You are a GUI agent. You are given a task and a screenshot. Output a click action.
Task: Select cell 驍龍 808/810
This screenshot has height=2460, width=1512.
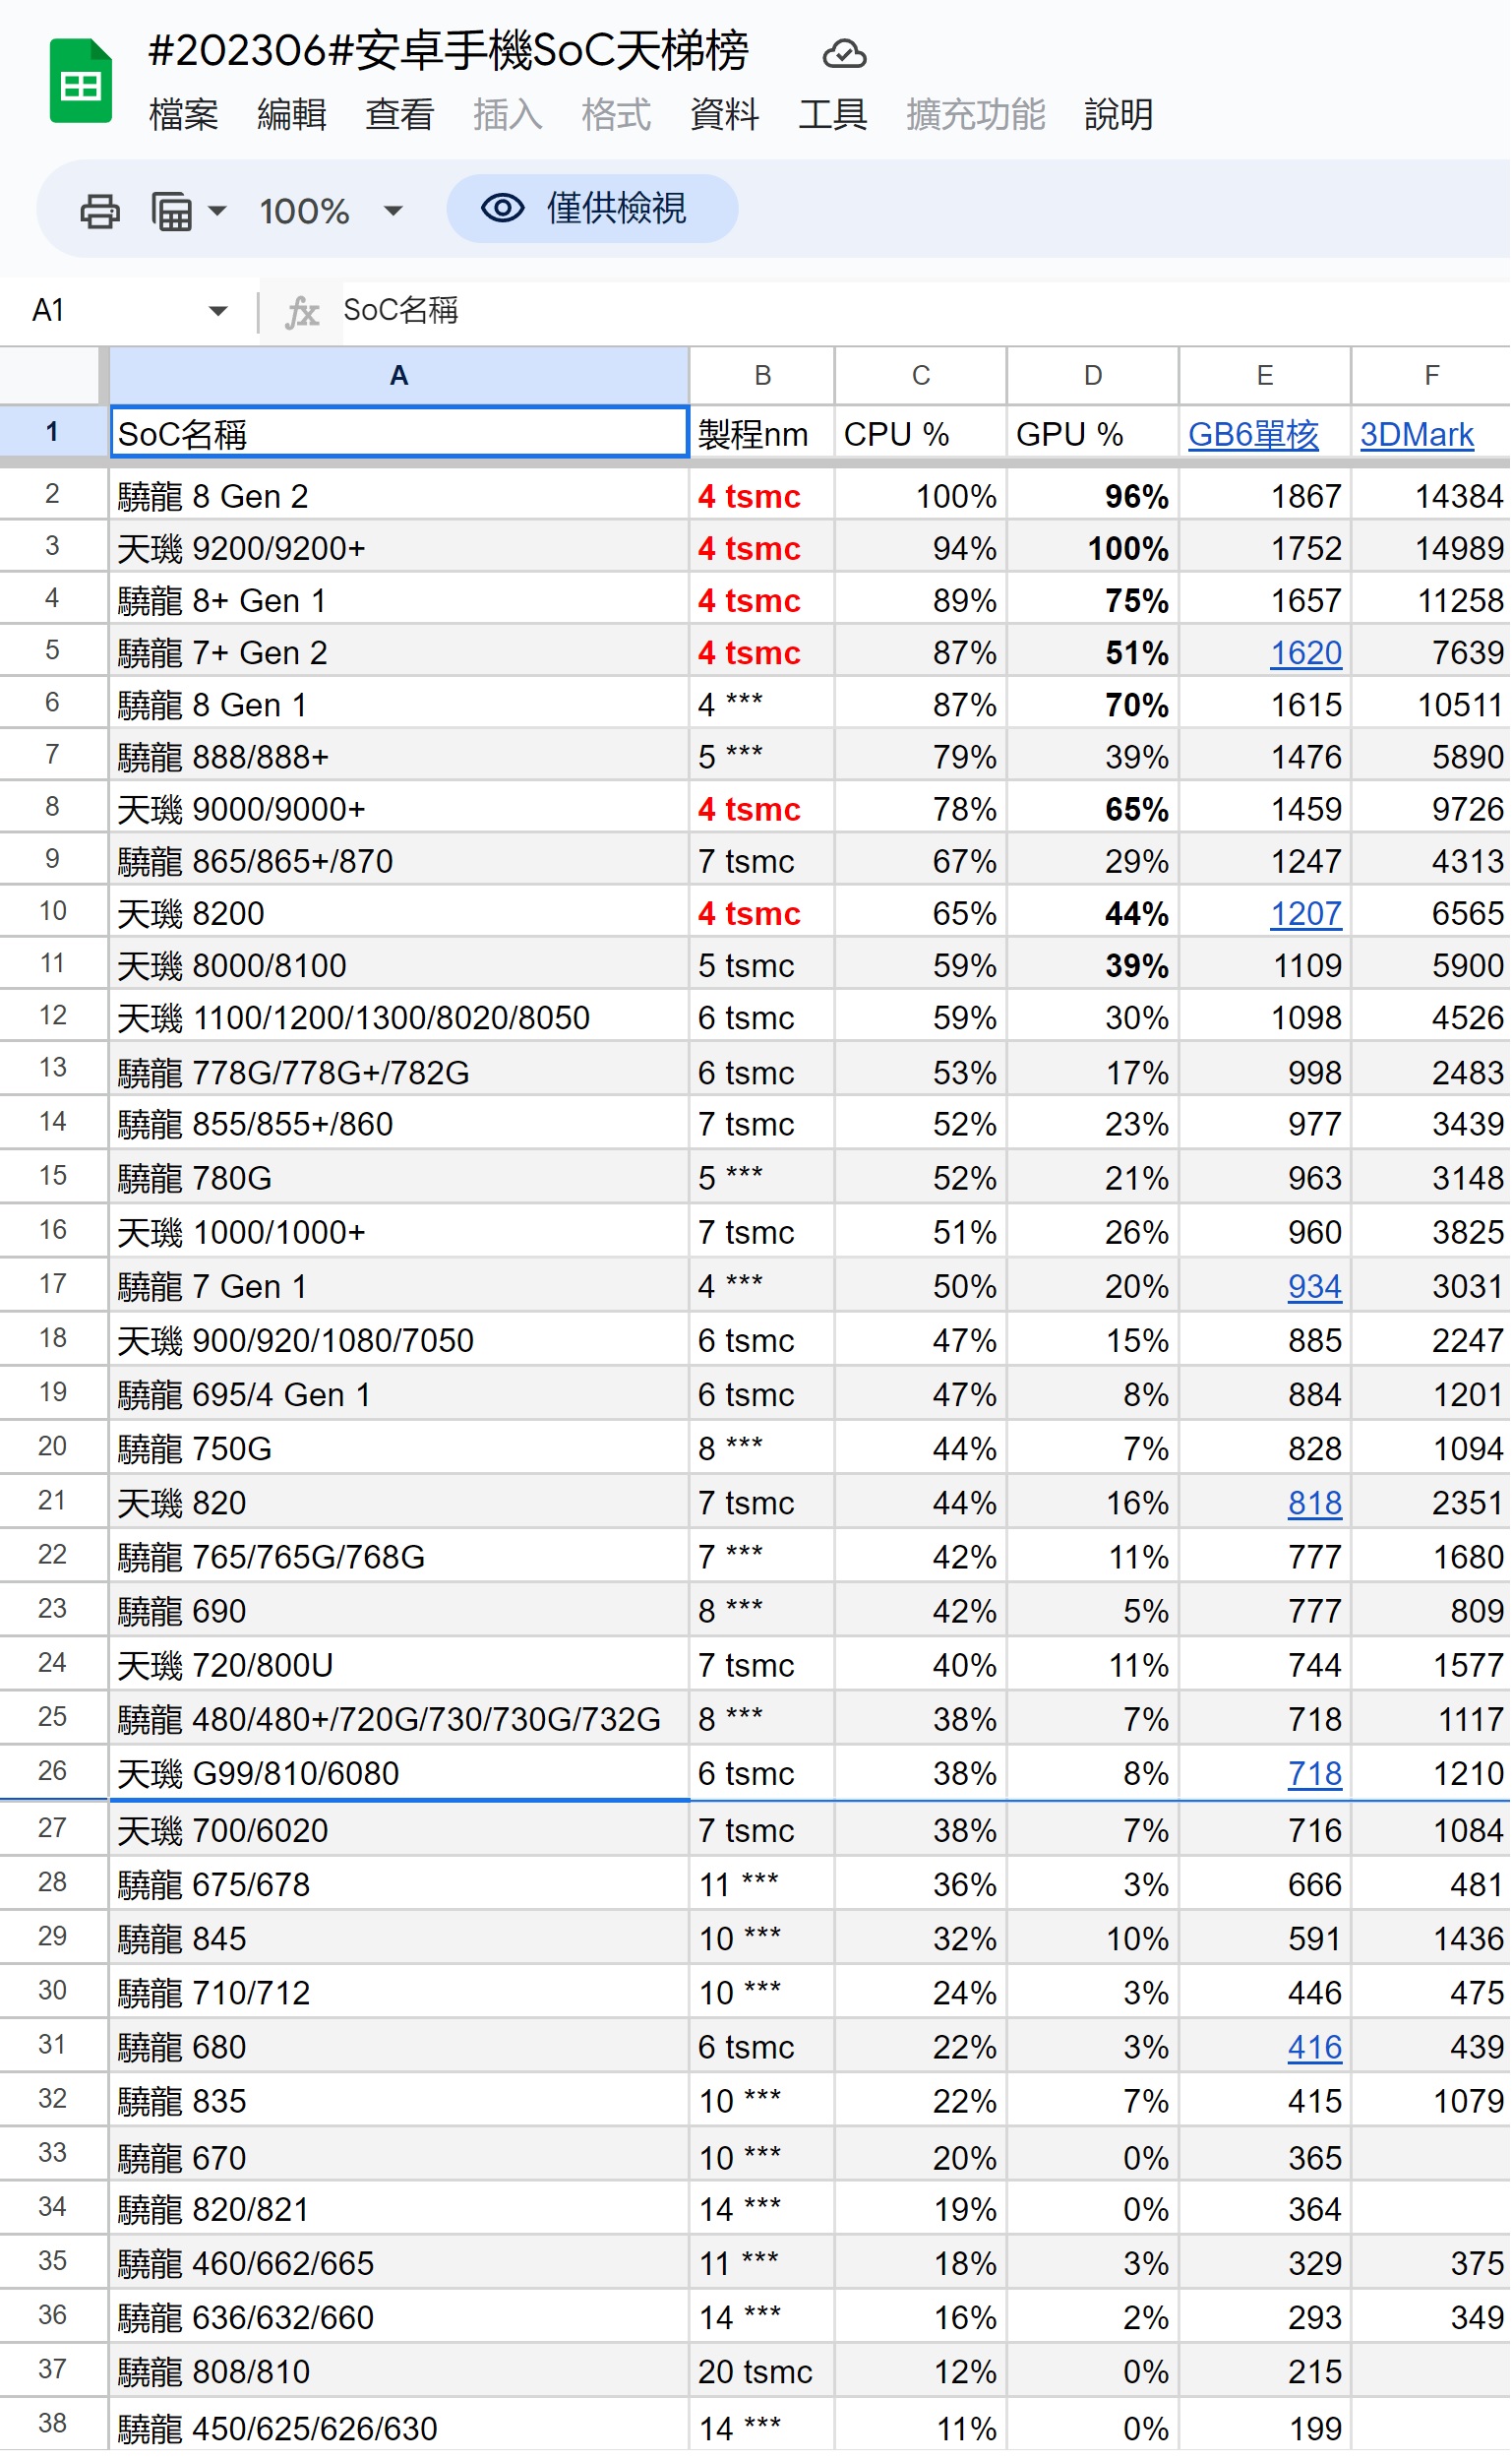pos(399,2372)
